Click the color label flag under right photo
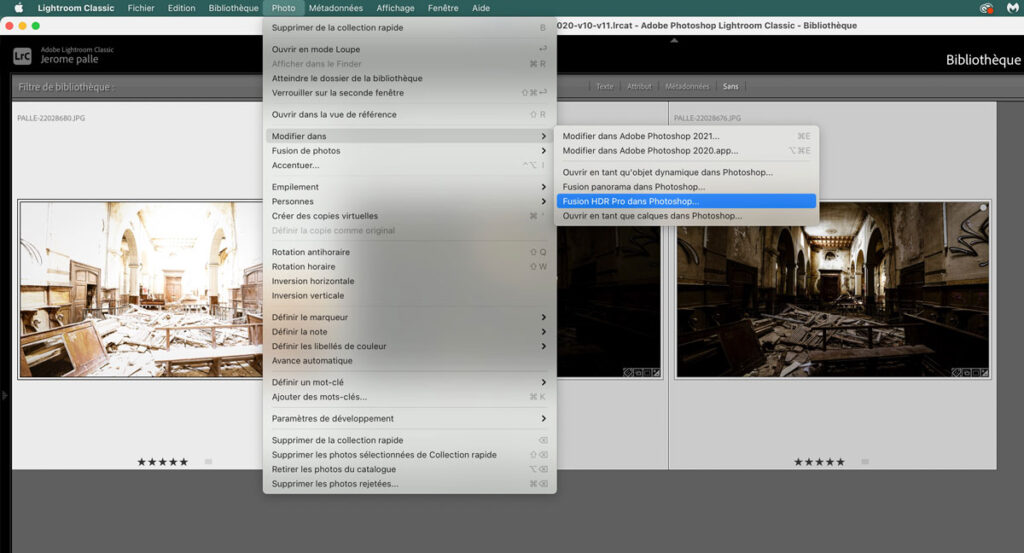 (865, 462)
